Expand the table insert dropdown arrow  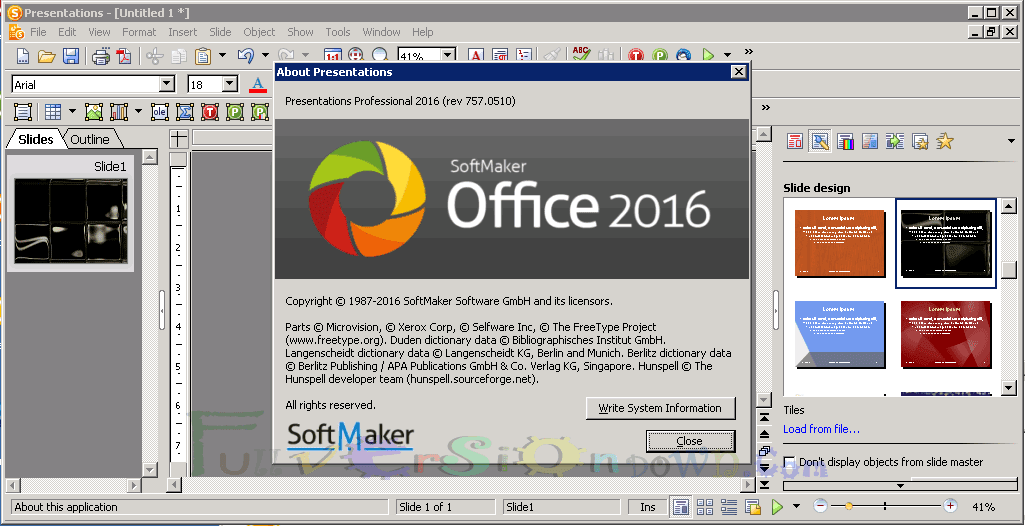tap(72, 112)
